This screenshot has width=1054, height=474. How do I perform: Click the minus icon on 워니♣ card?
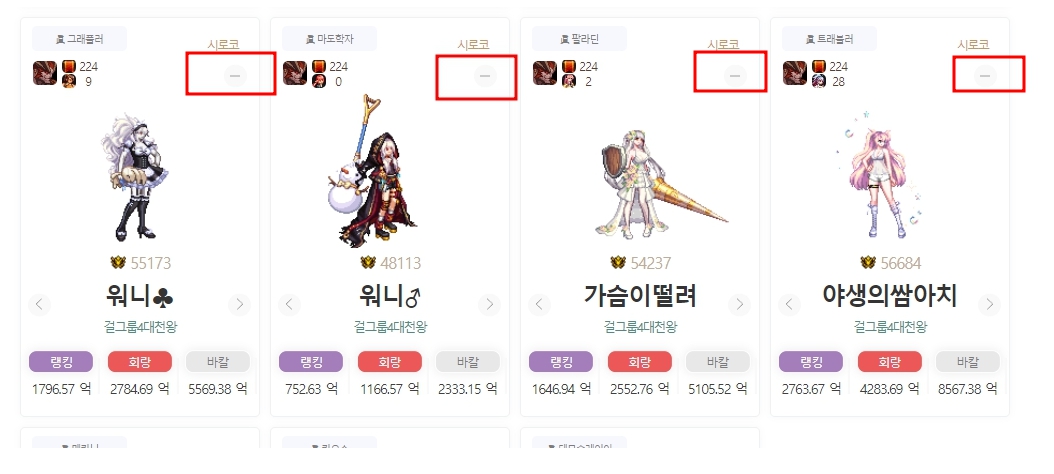(235, 75)
